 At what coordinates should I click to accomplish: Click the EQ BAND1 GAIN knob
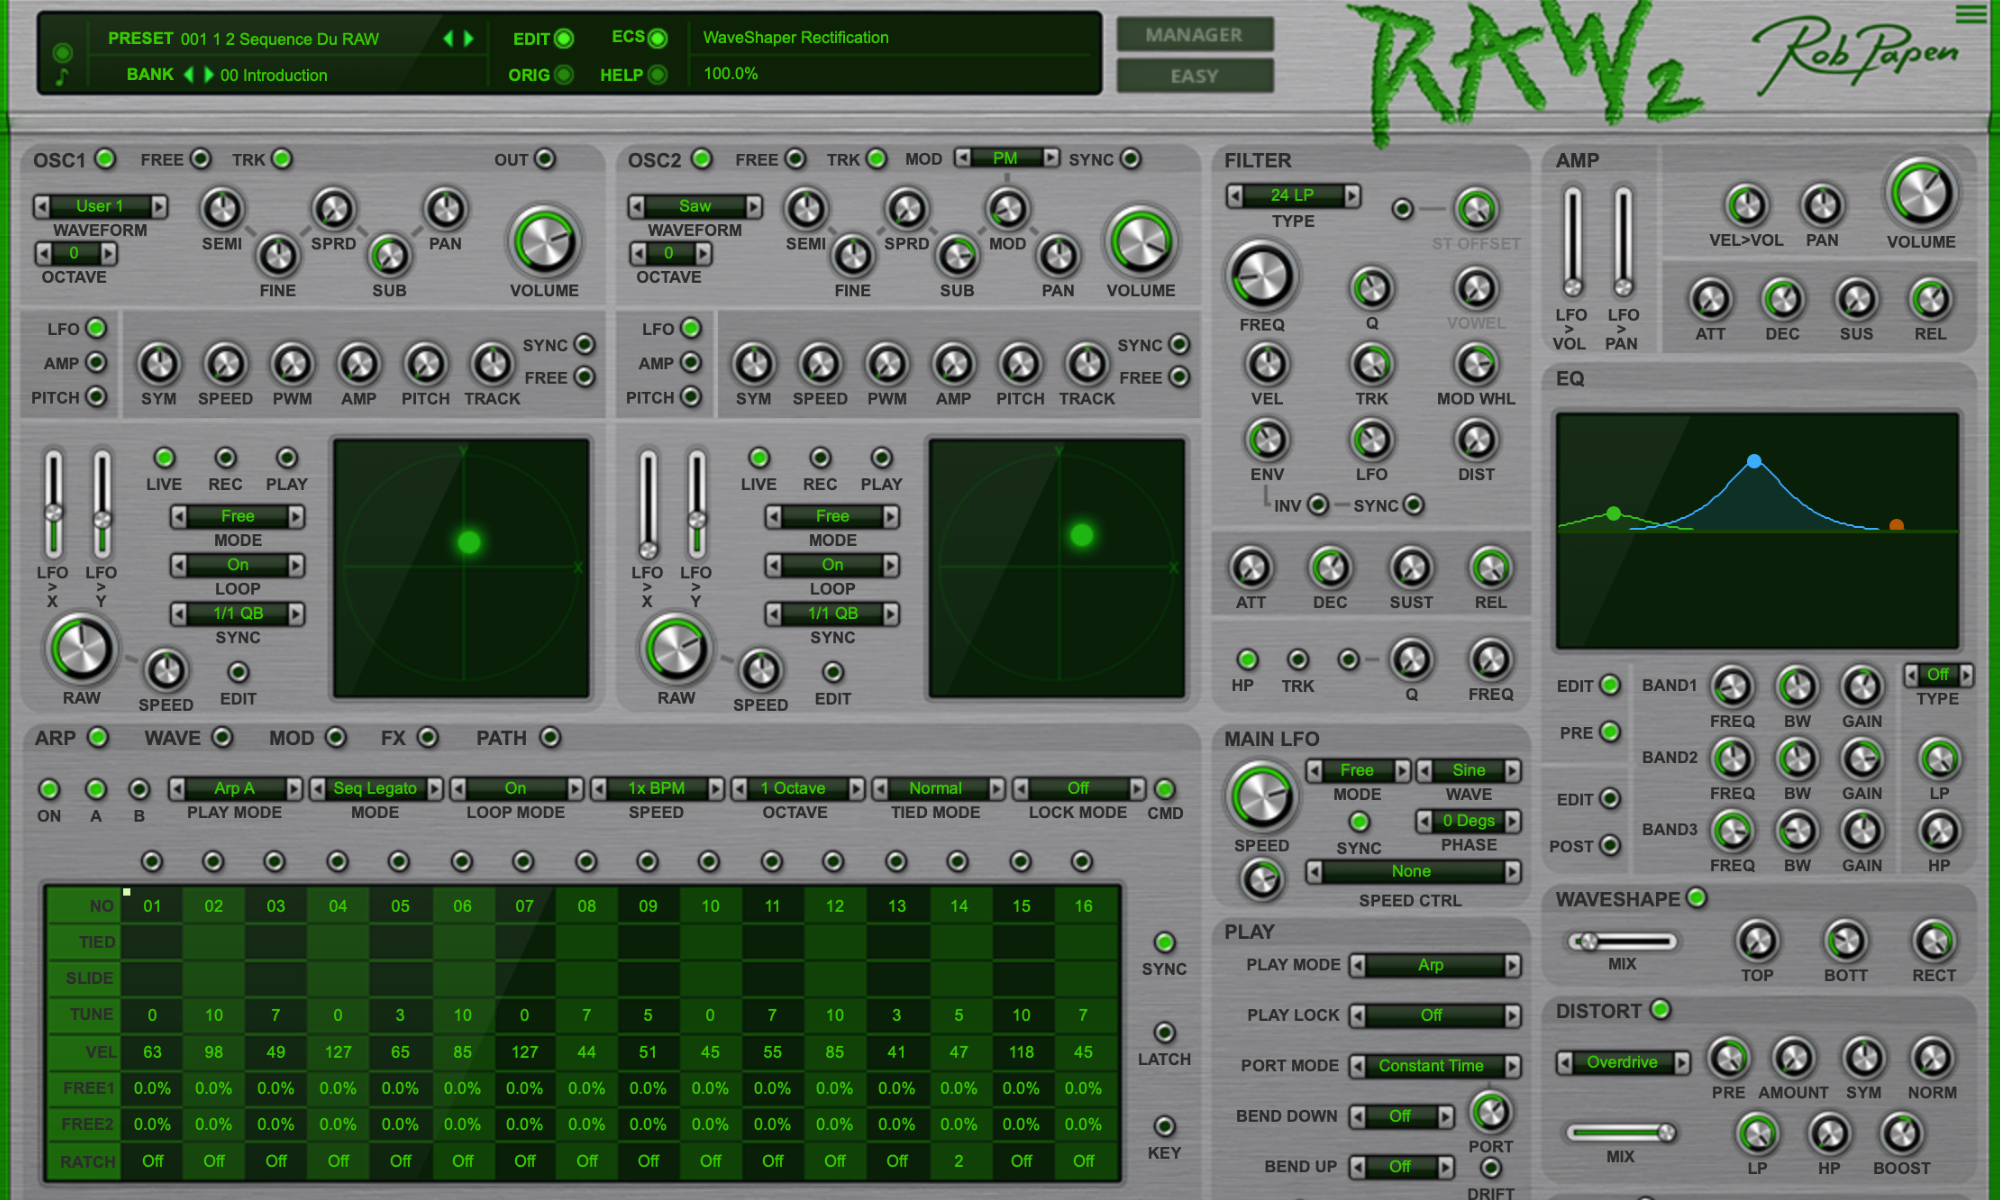pyautogui.click(x=1862, y=687)
